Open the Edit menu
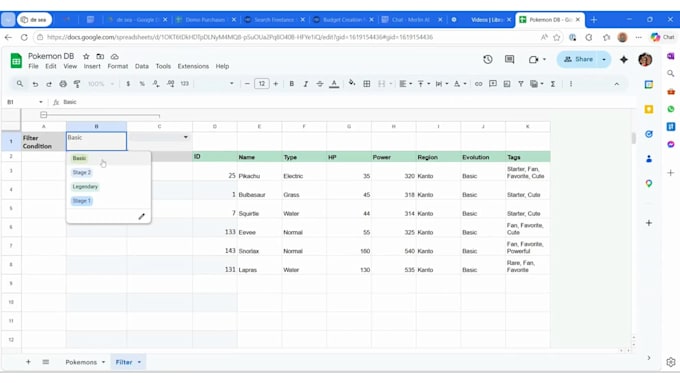Screen dimensions: 680x383 point(51,66)
